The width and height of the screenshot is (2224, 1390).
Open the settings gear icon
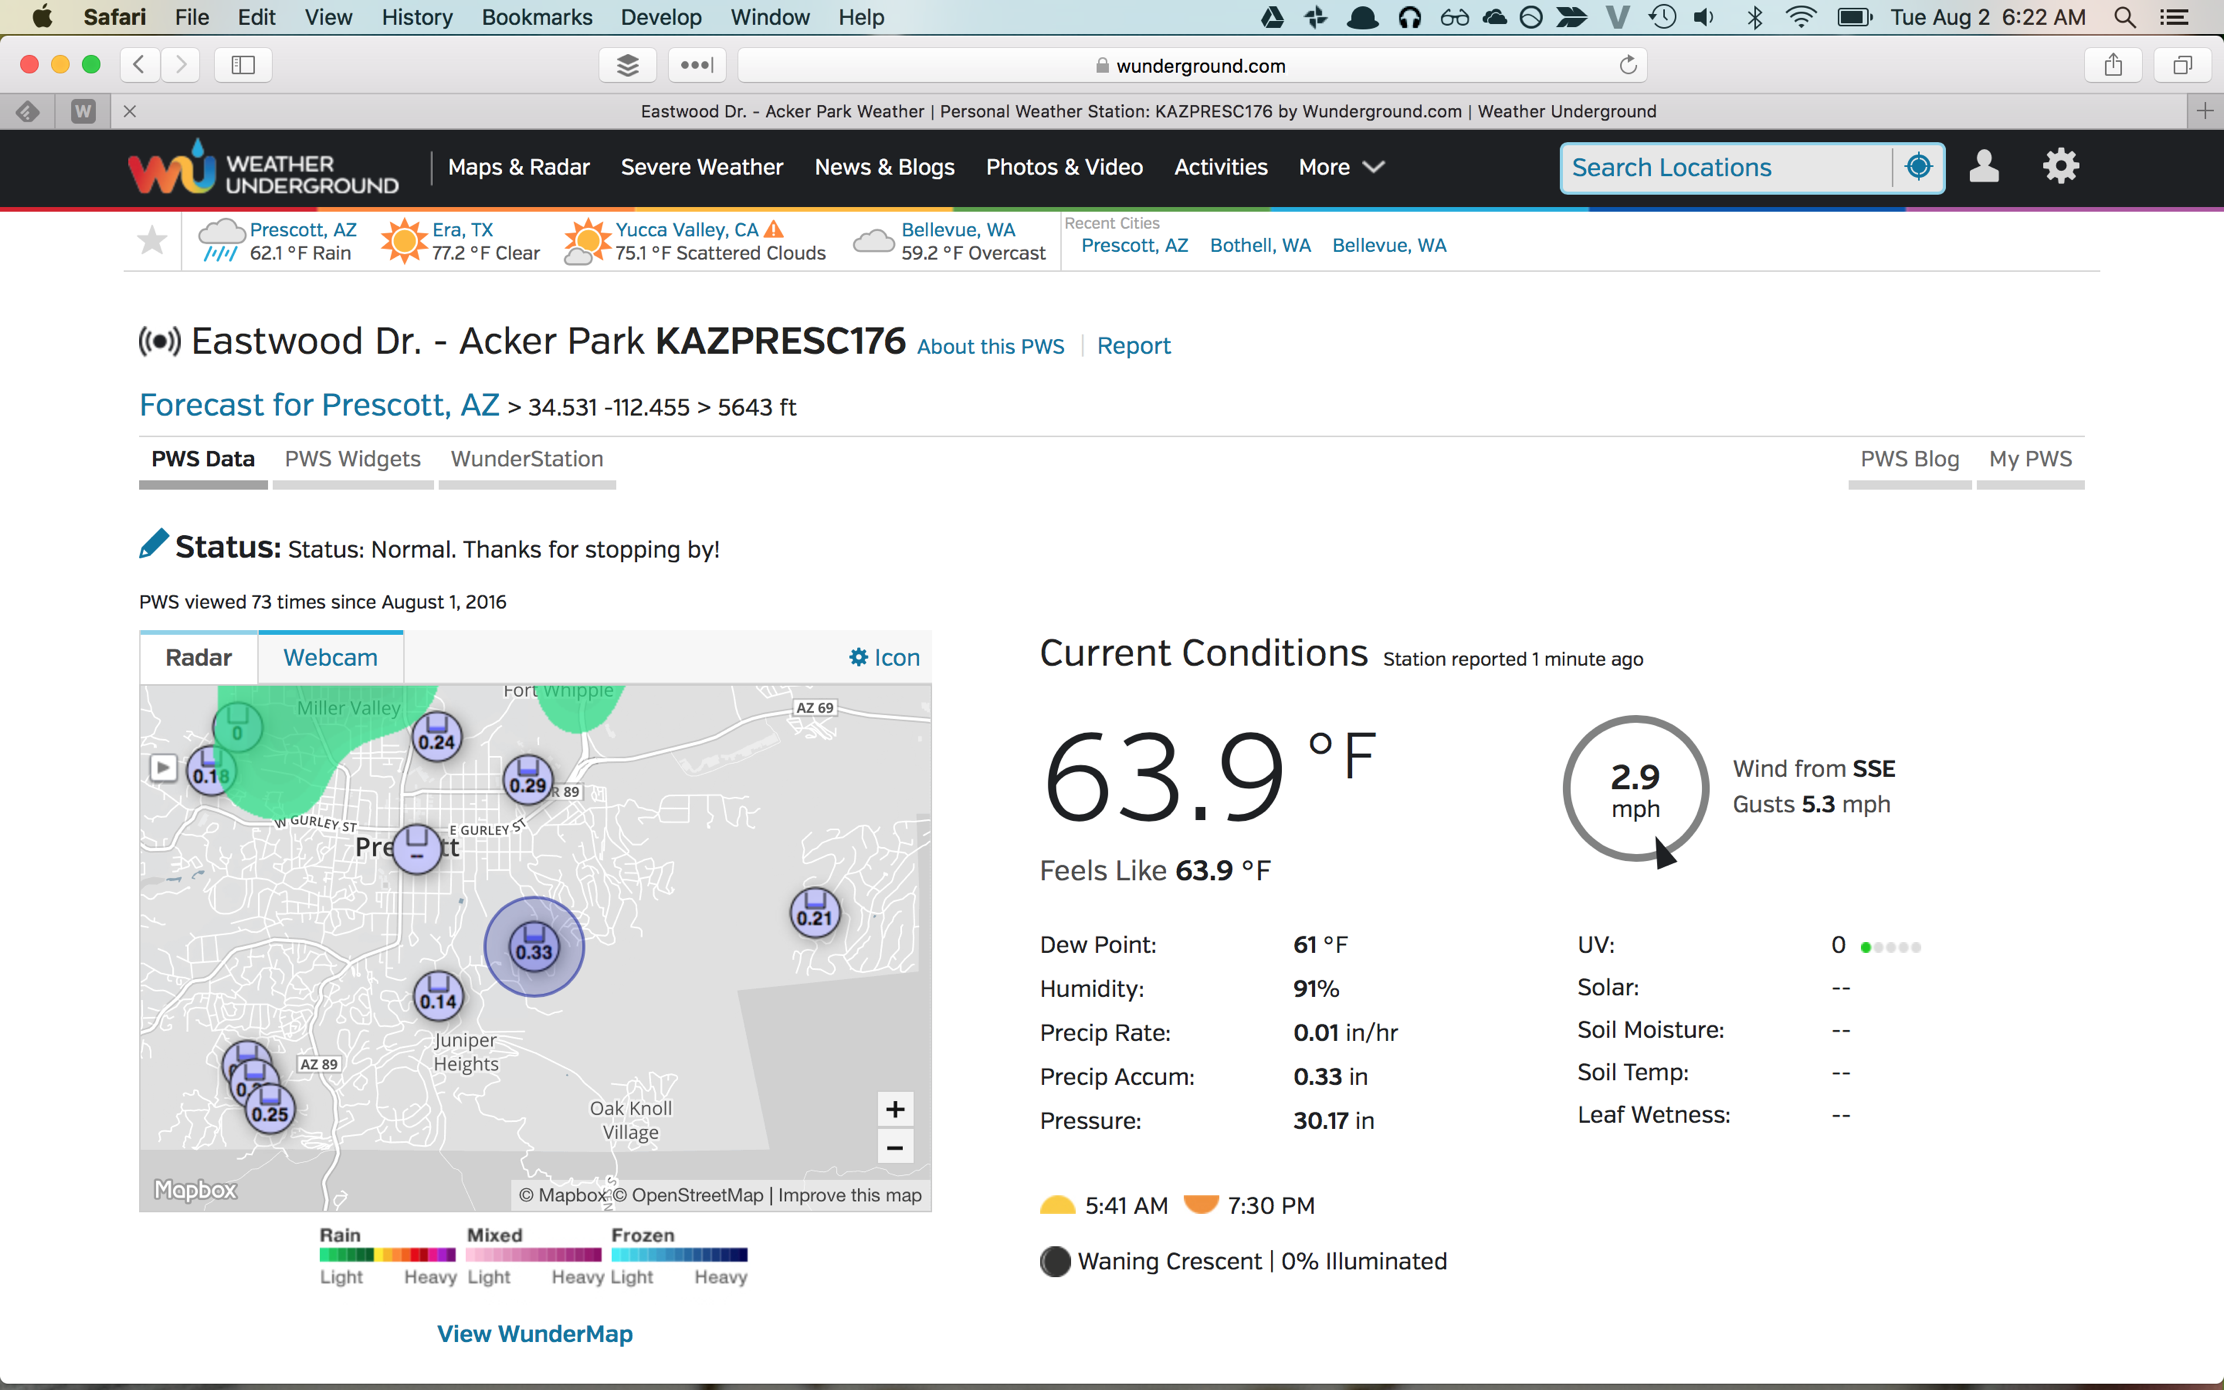pyautogui.click(x=2060, y=166)
